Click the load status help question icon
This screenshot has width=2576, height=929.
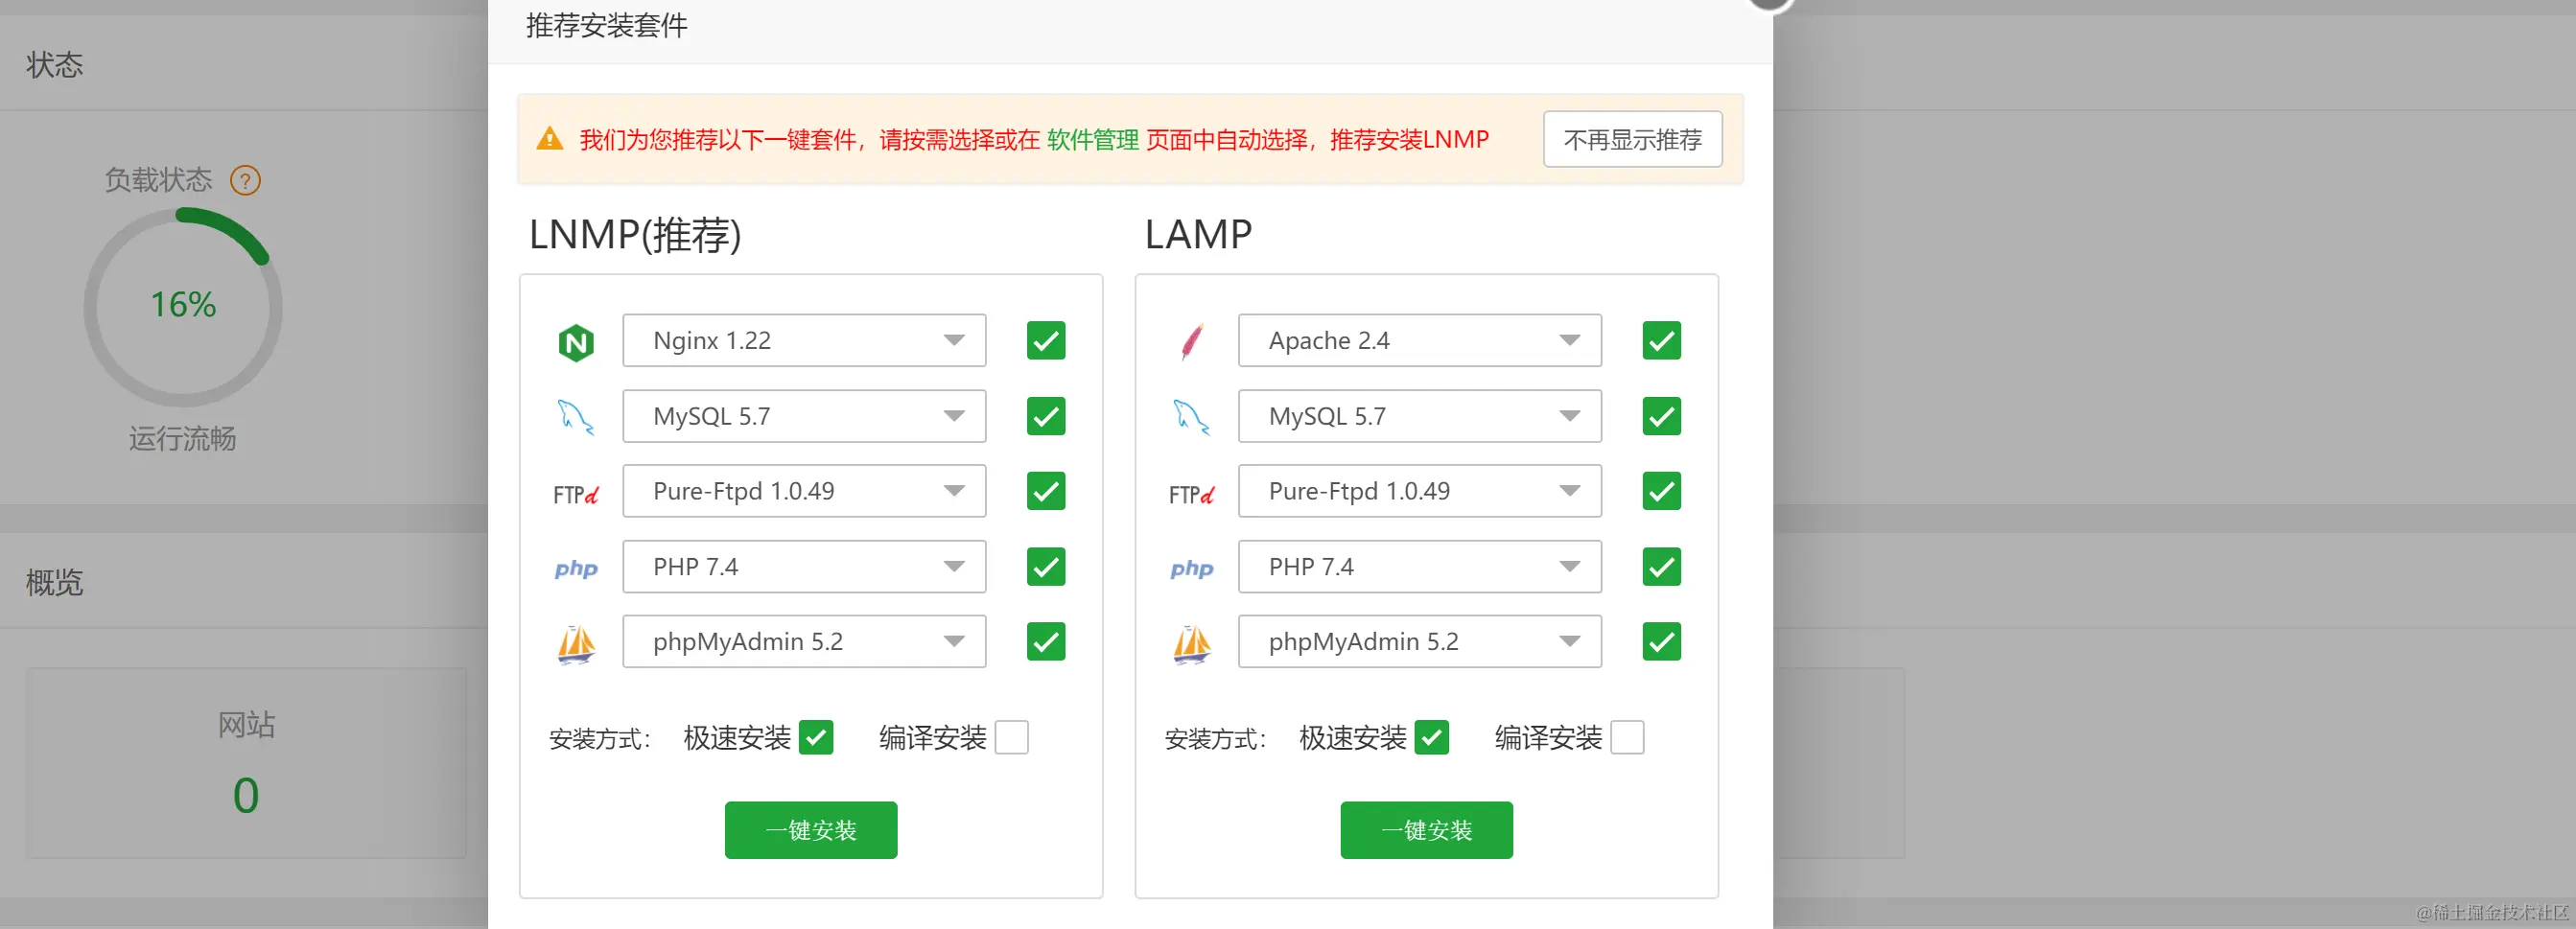pos(245,180)
